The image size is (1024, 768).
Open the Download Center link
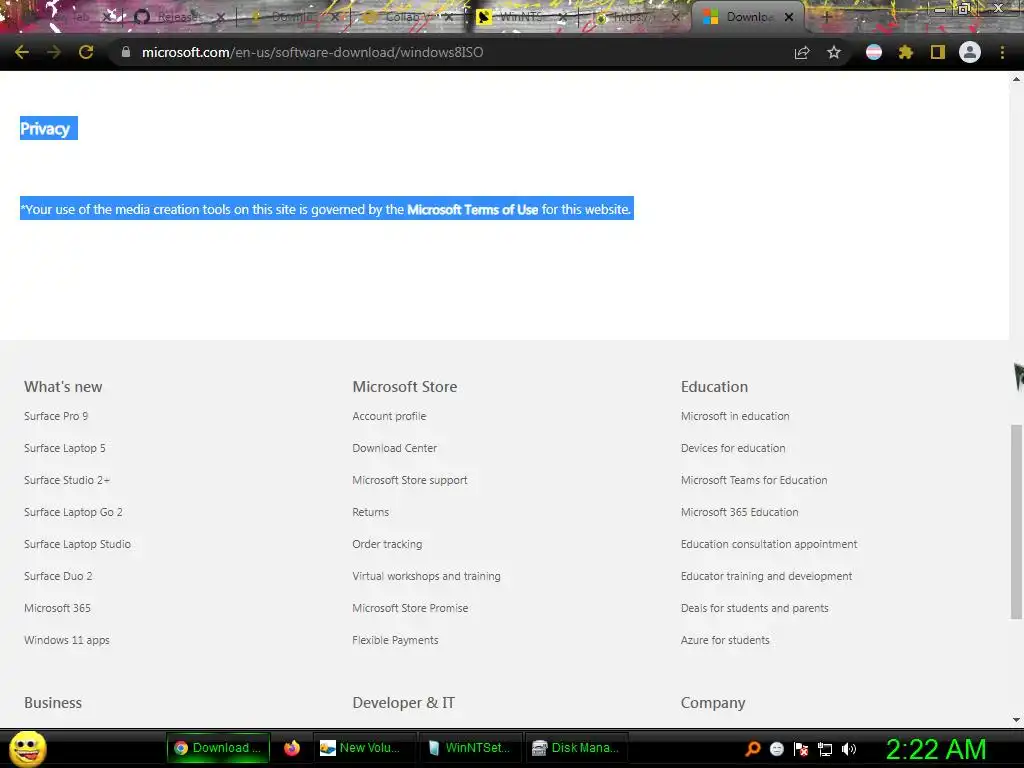pyautogui.click(x=394, y=448)
